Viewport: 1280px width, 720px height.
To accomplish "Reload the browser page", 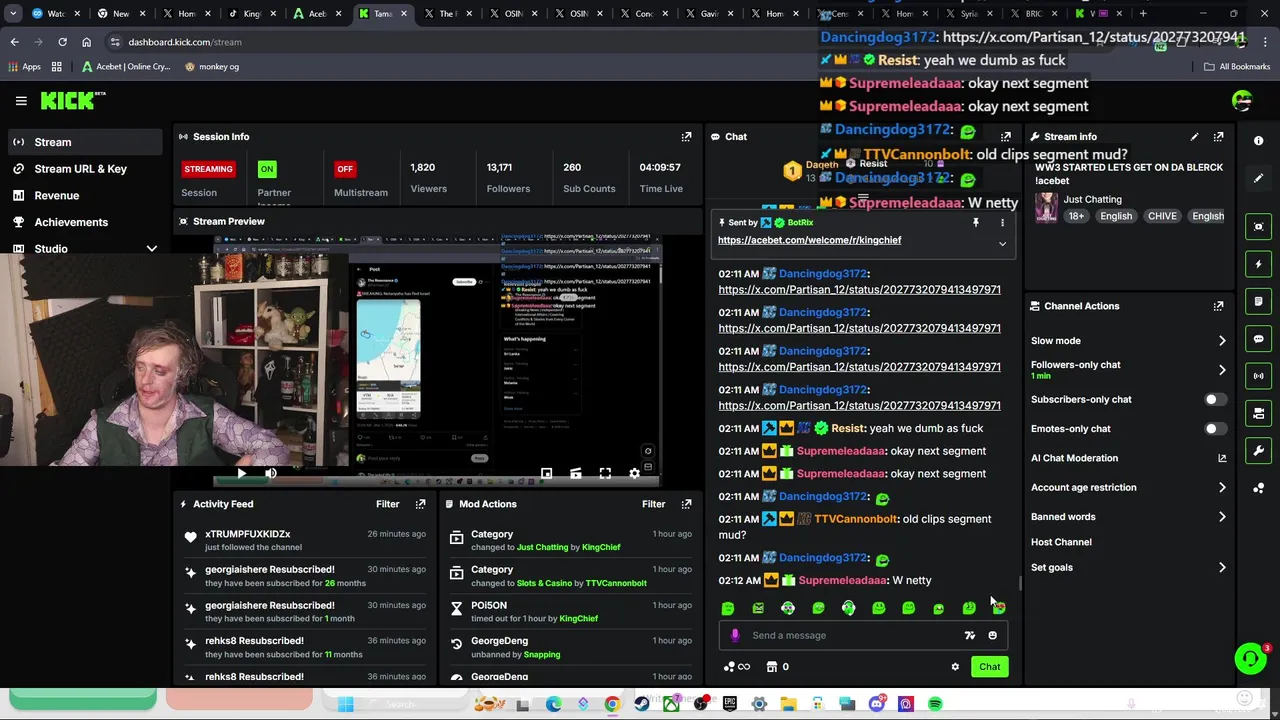I will pos(62,42).
